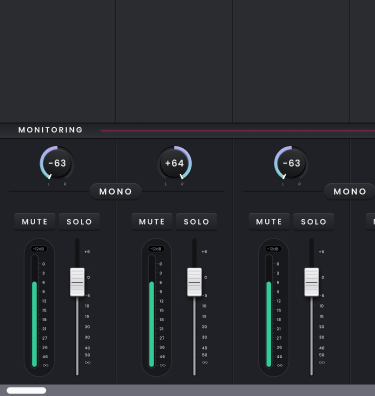Click the first channel pan knob showing -63

[57, 163]
